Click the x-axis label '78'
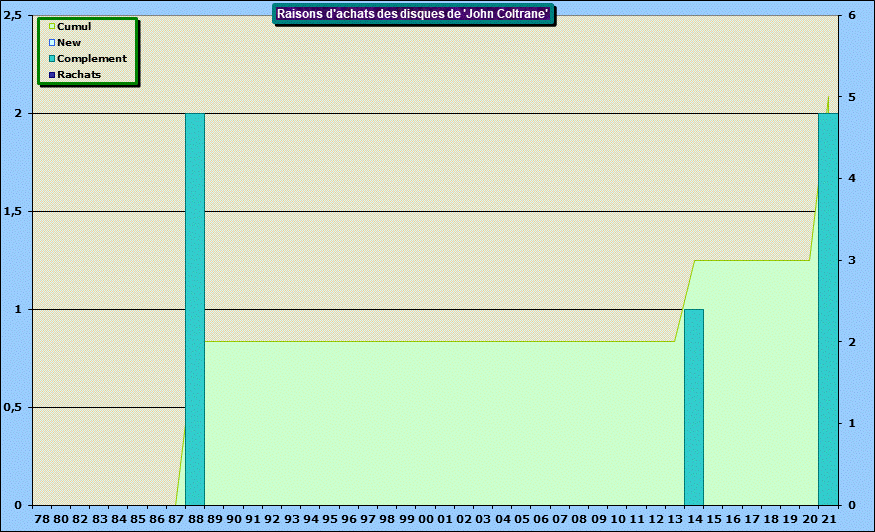This screenshot has height=532, width=875. click(41, 520)
